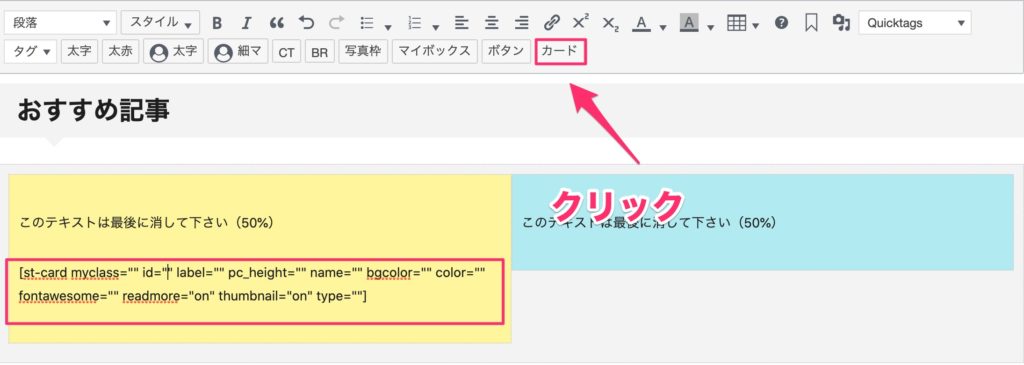Insert a table
Screen dimensions: 1024x365
click(x=737, y=24)
